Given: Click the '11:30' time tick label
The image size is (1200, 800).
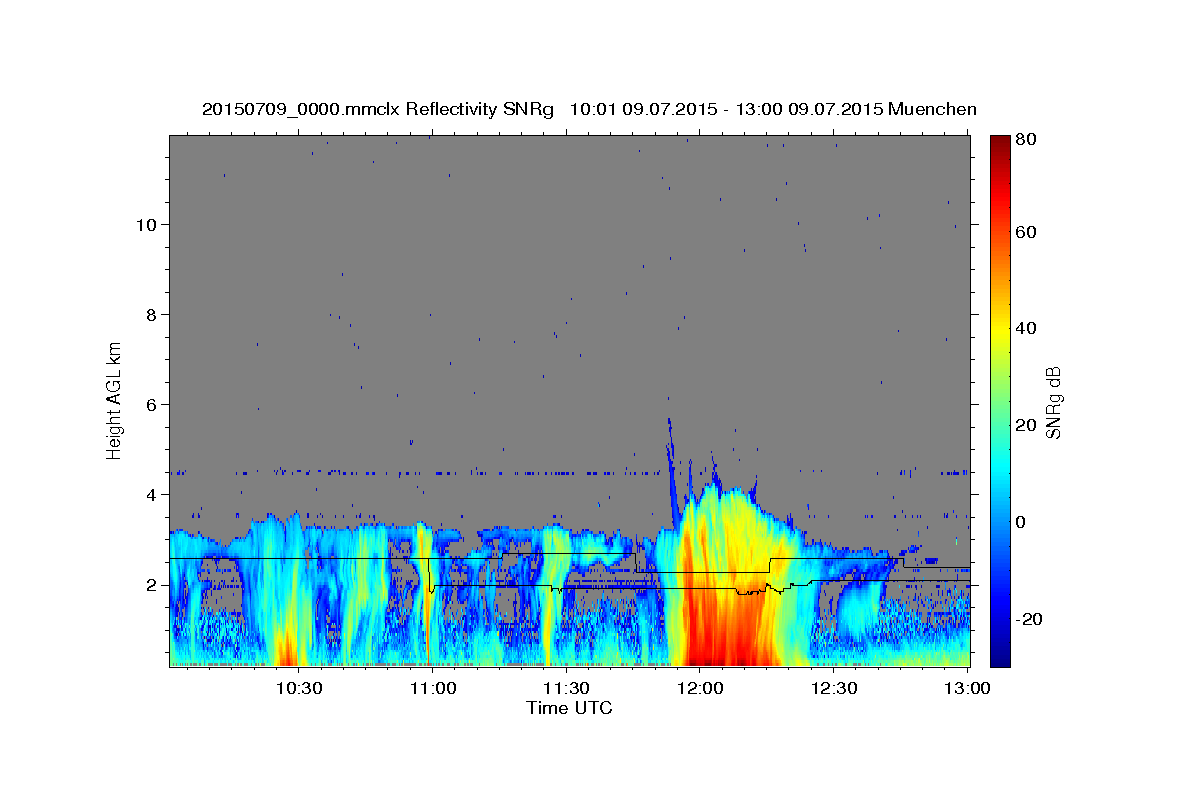Looking at the screenshot, I should click(566, 688).
